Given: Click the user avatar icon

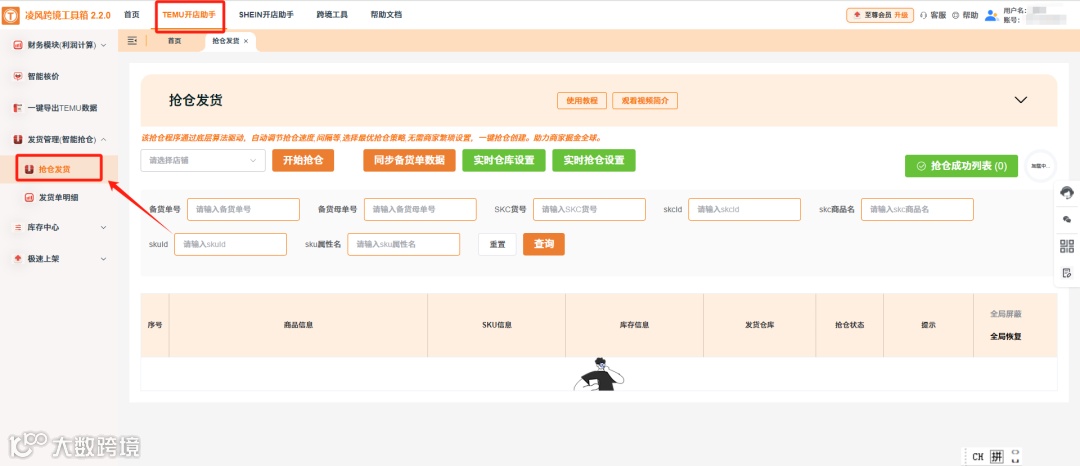Looking at the screenshot, I should [991, 15].
